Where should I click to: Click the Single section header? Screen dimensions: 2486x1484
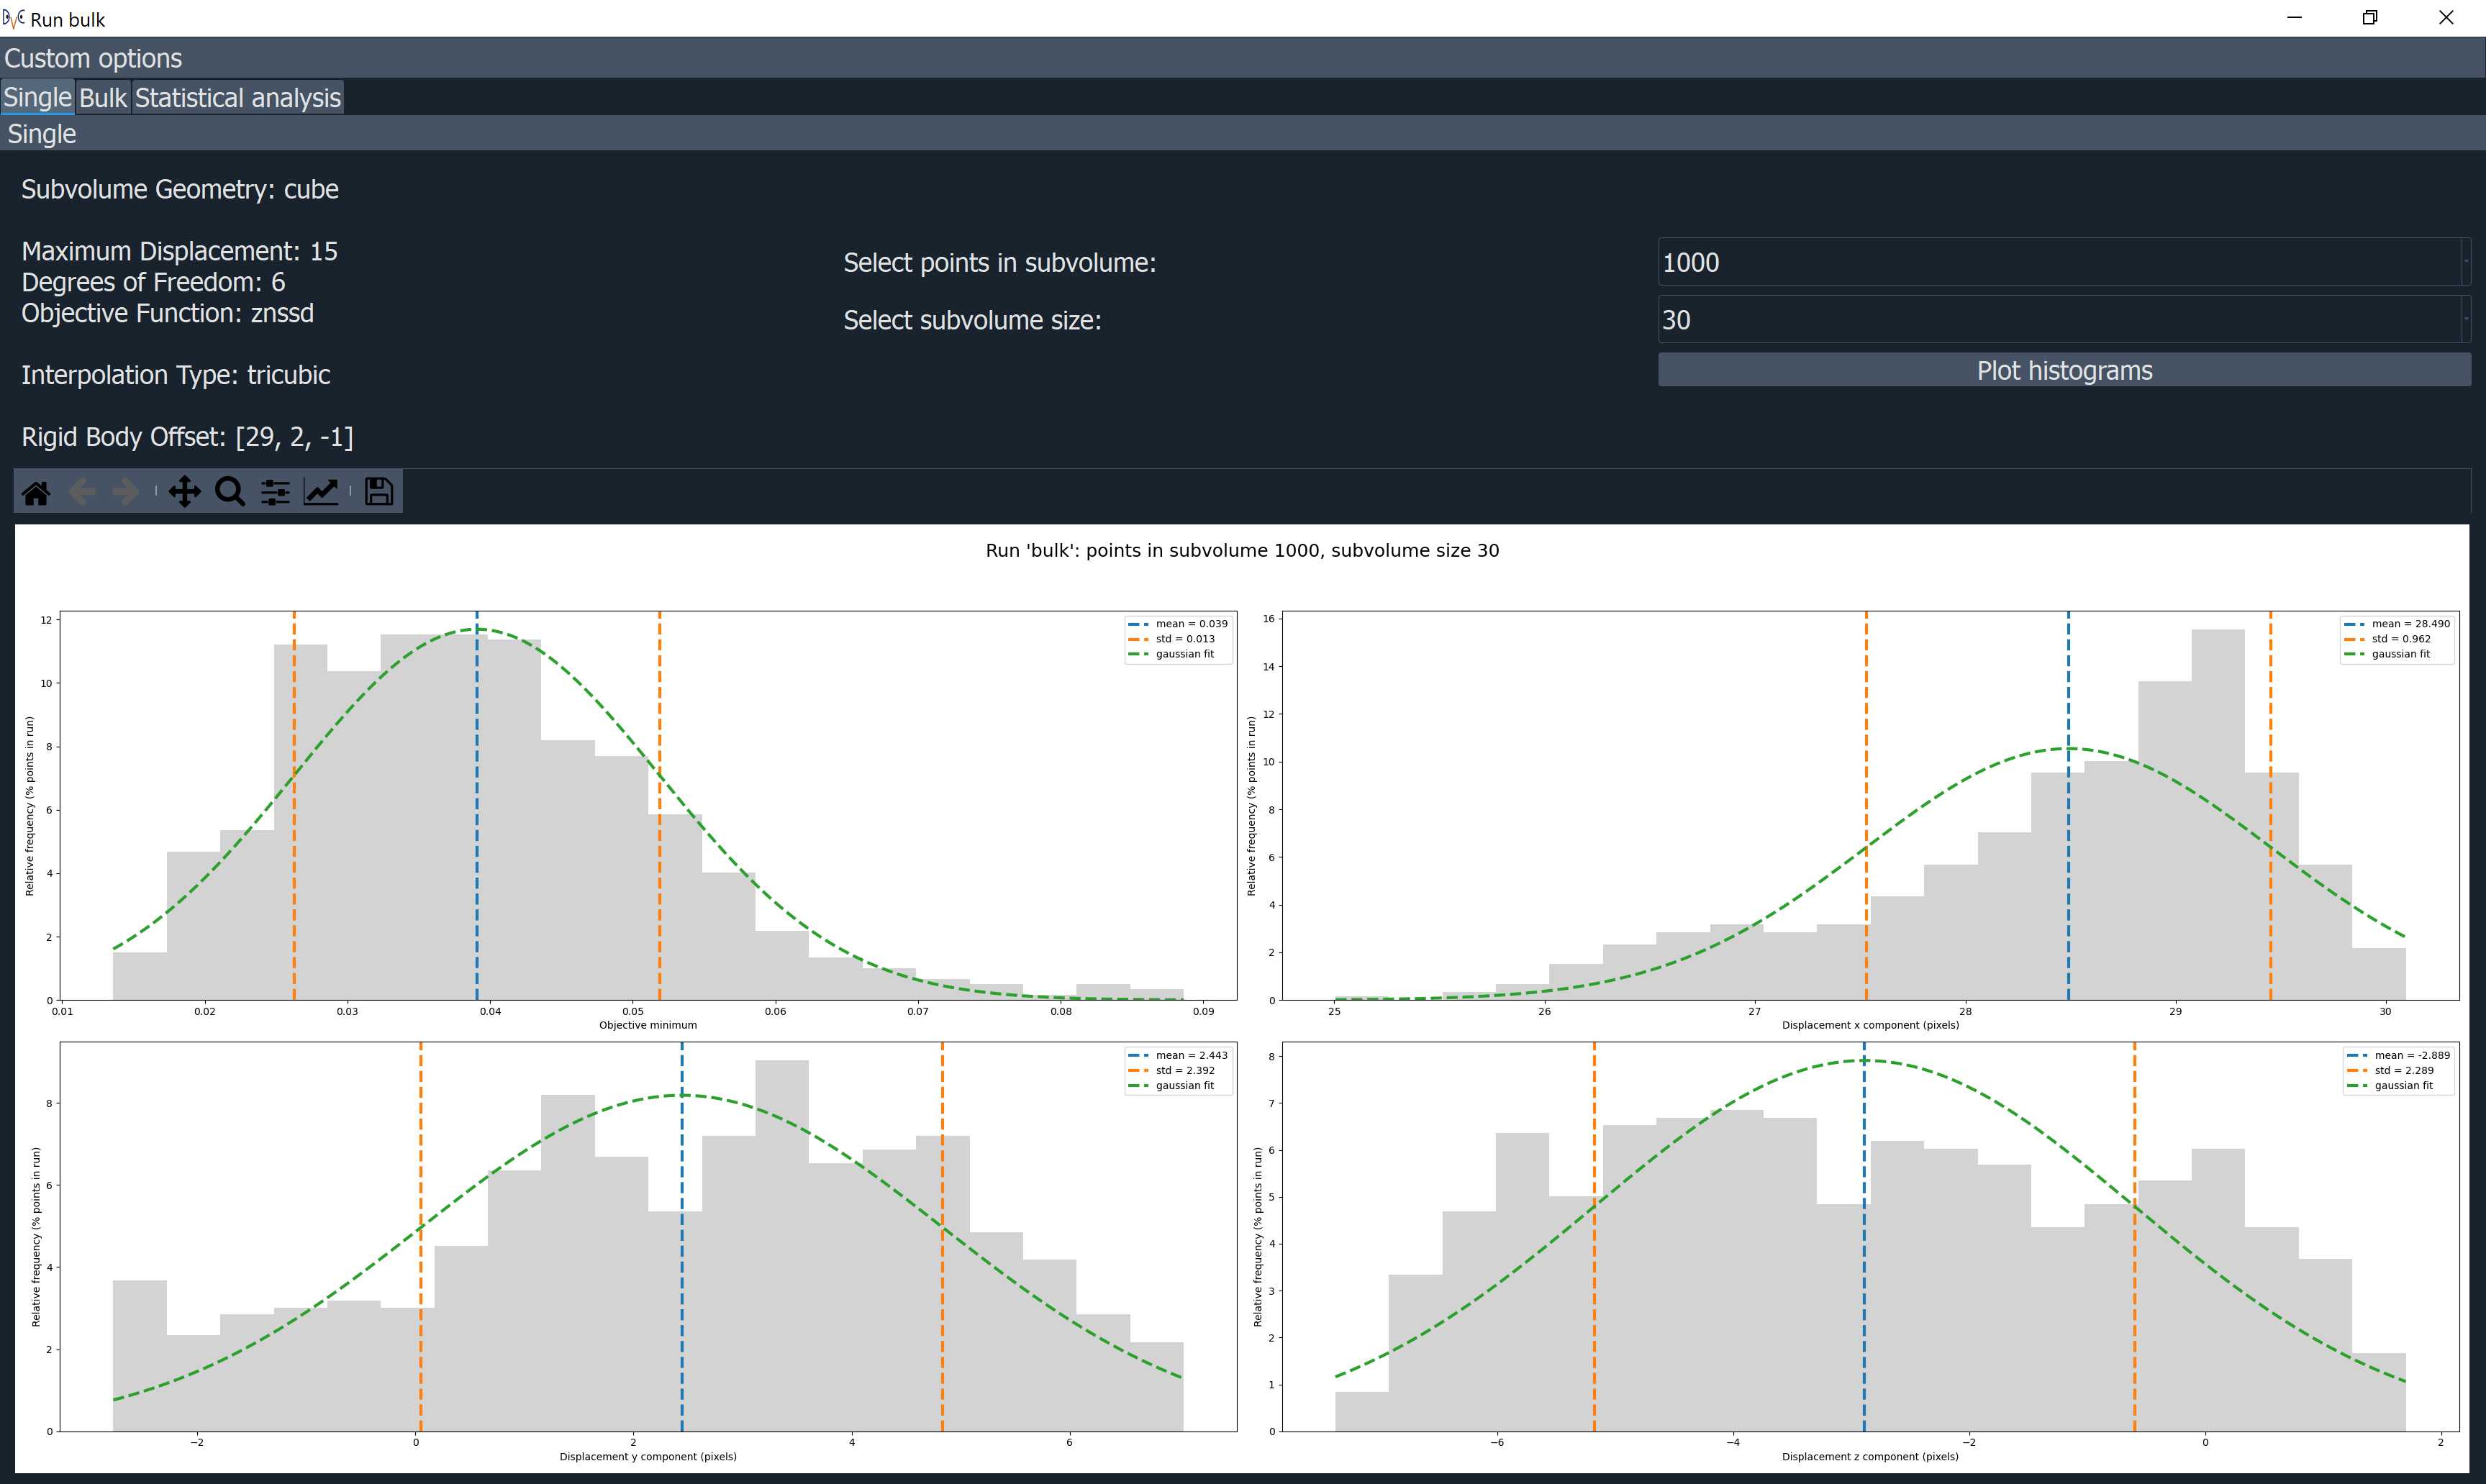click(1243, 134)
